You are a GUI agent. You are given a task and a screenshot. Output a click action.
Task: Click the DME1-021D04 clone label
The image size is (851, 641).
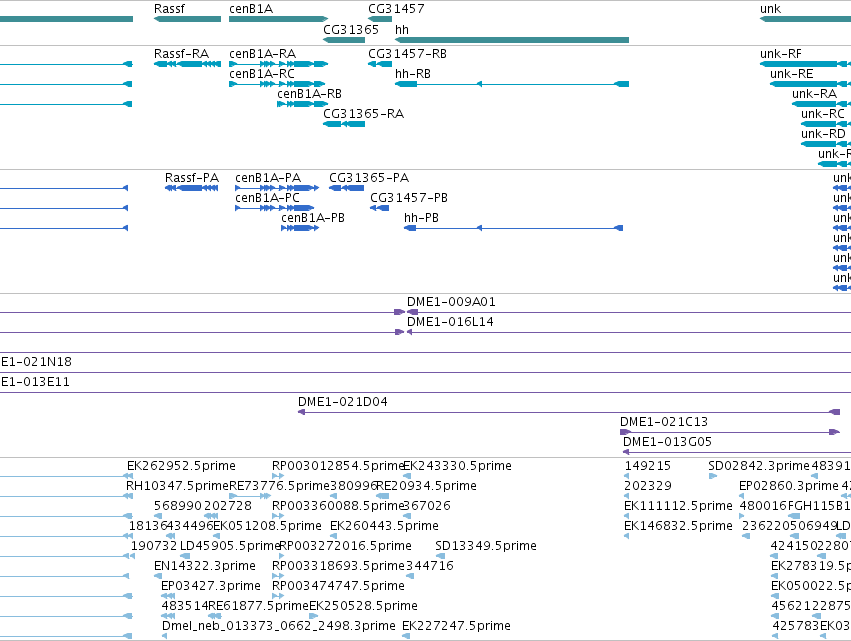pos(342,402)
